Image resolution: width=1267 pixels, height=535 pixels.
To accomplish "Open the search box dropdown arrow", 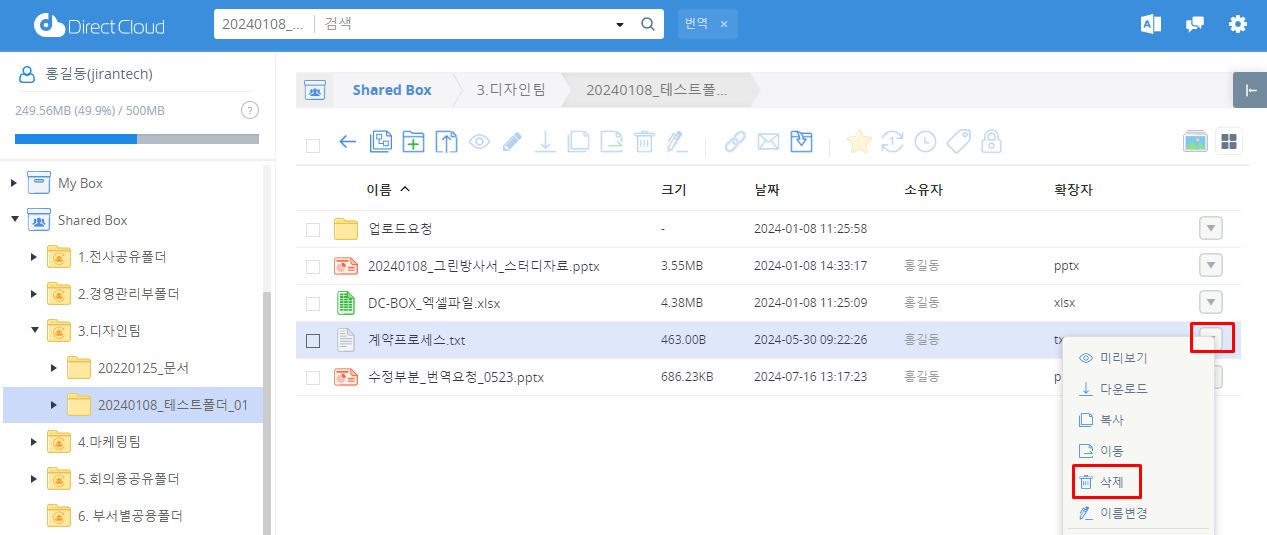I will [620, 24].
